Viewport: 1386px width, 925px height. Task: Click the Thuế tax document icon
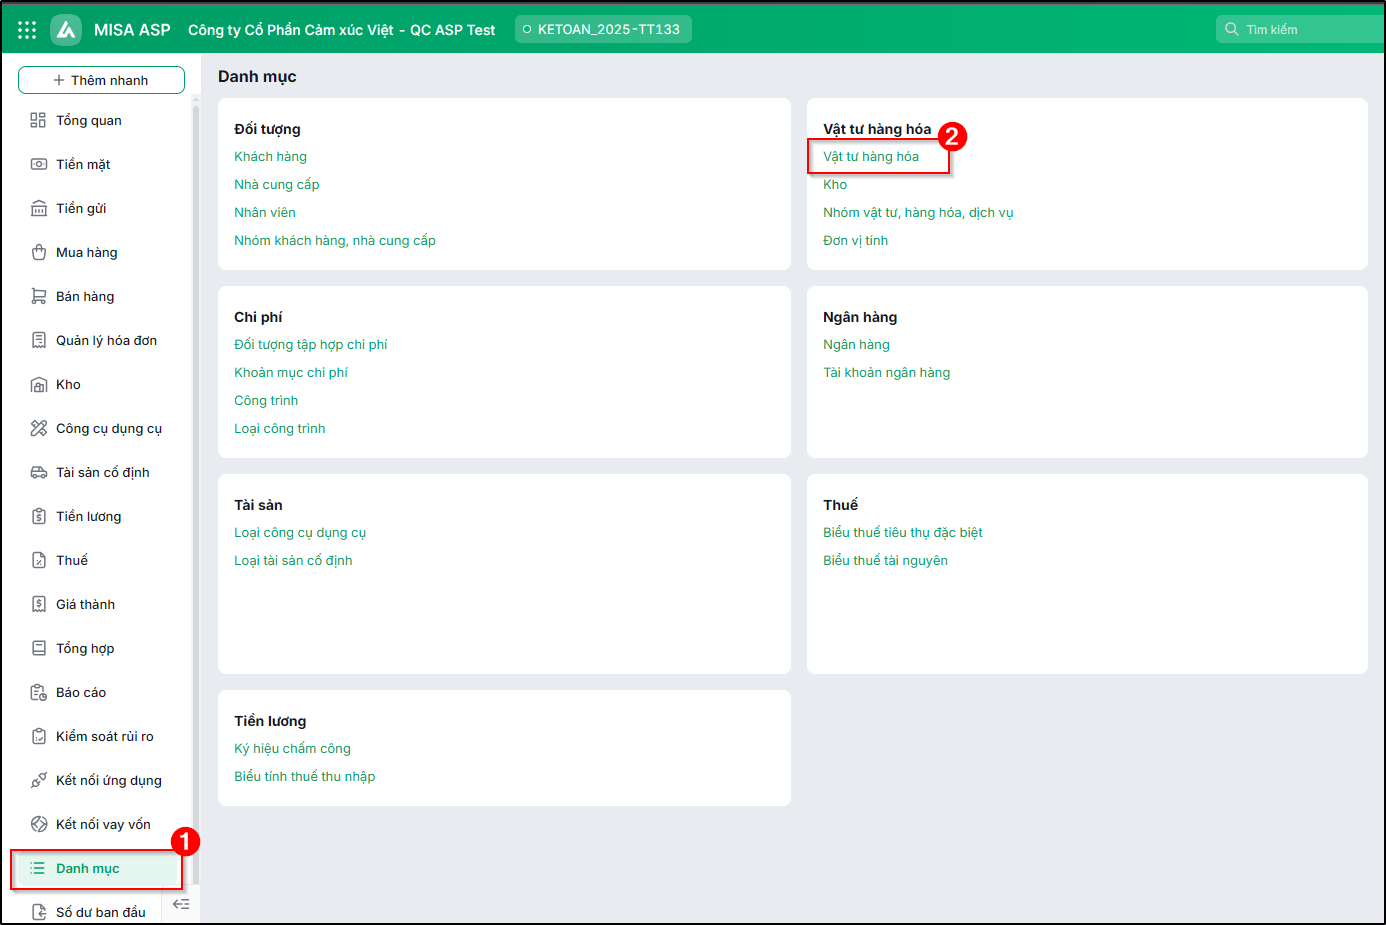click(38, 560)
